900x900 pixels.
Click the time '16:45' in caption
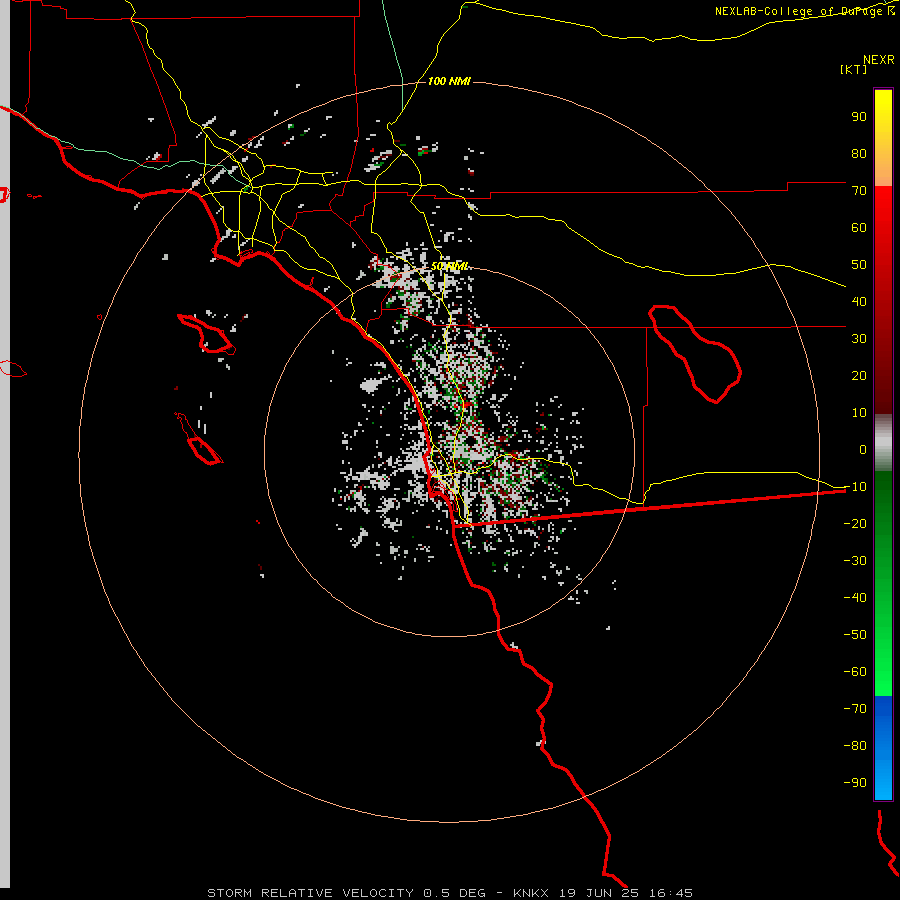(670, 893)
